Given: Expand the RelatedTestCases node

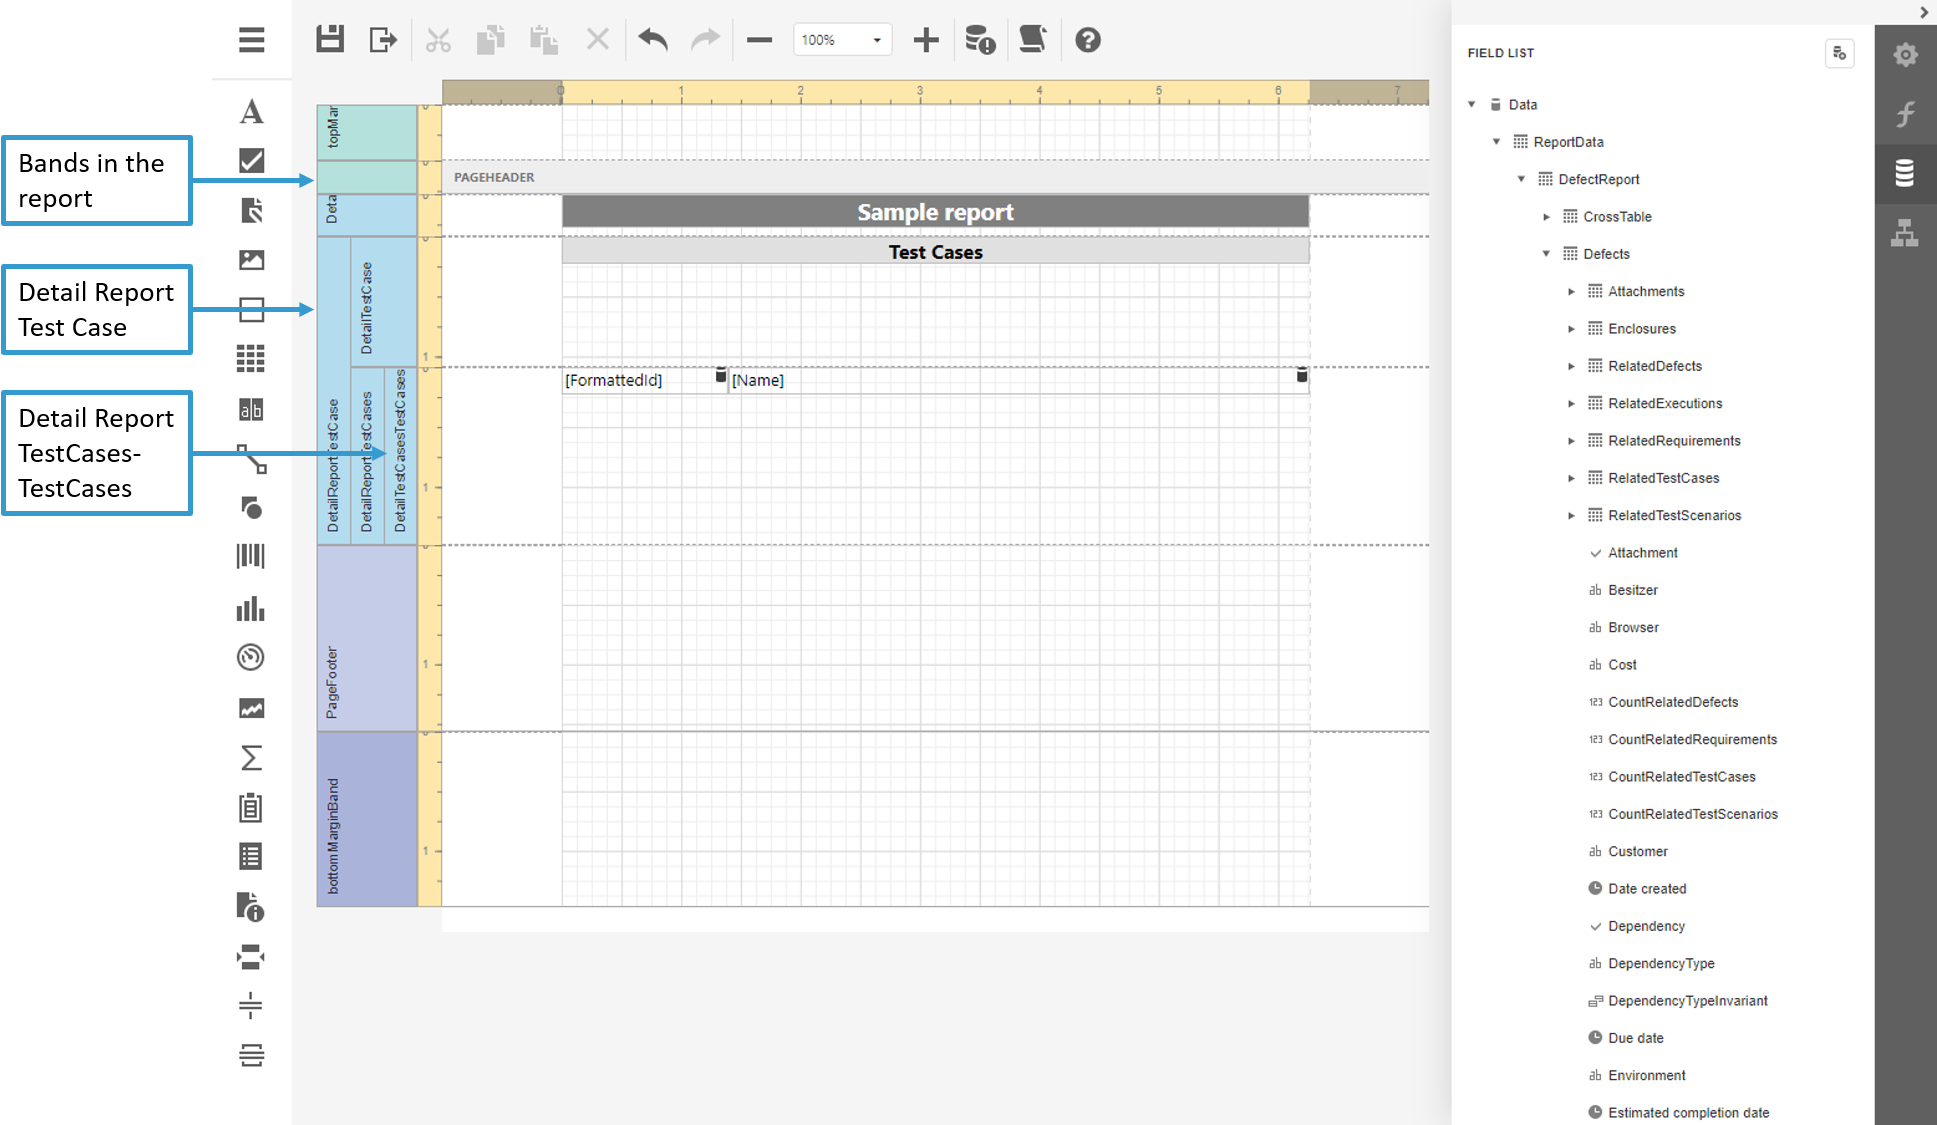Looking at the screenshot, I should coord(1571,478).
